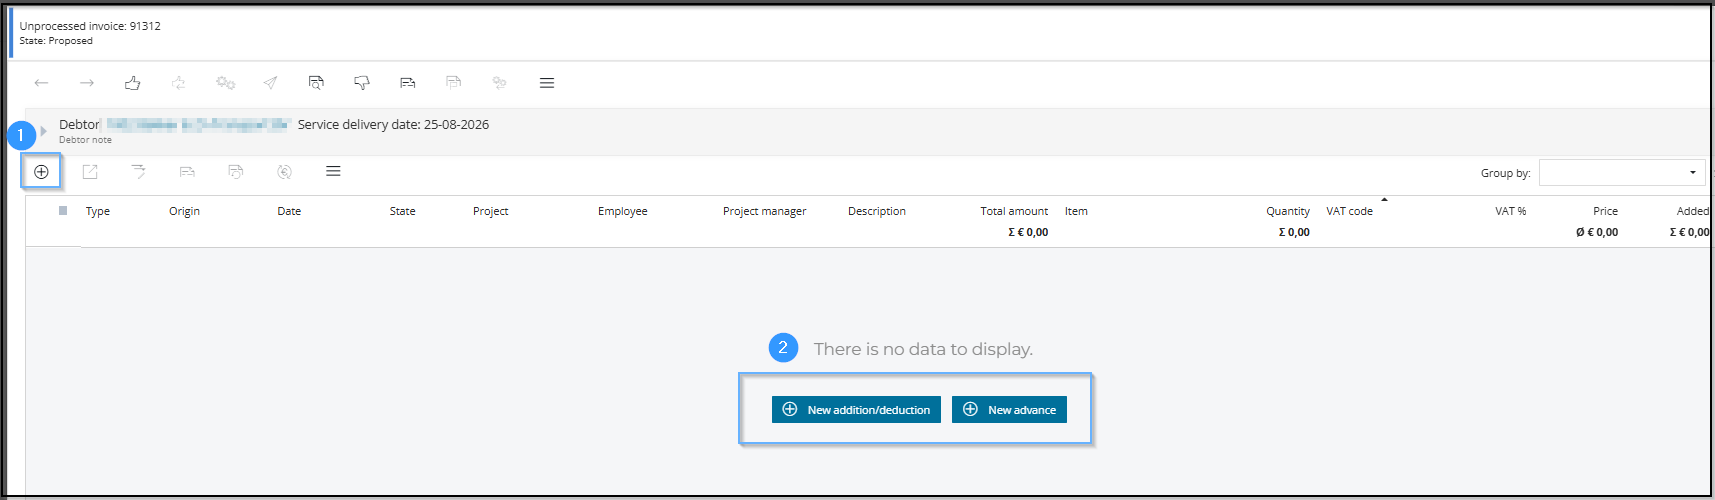Send the invoice with paper plane icon
This screenshot has height=500, width=1715.
pos(270,83)
